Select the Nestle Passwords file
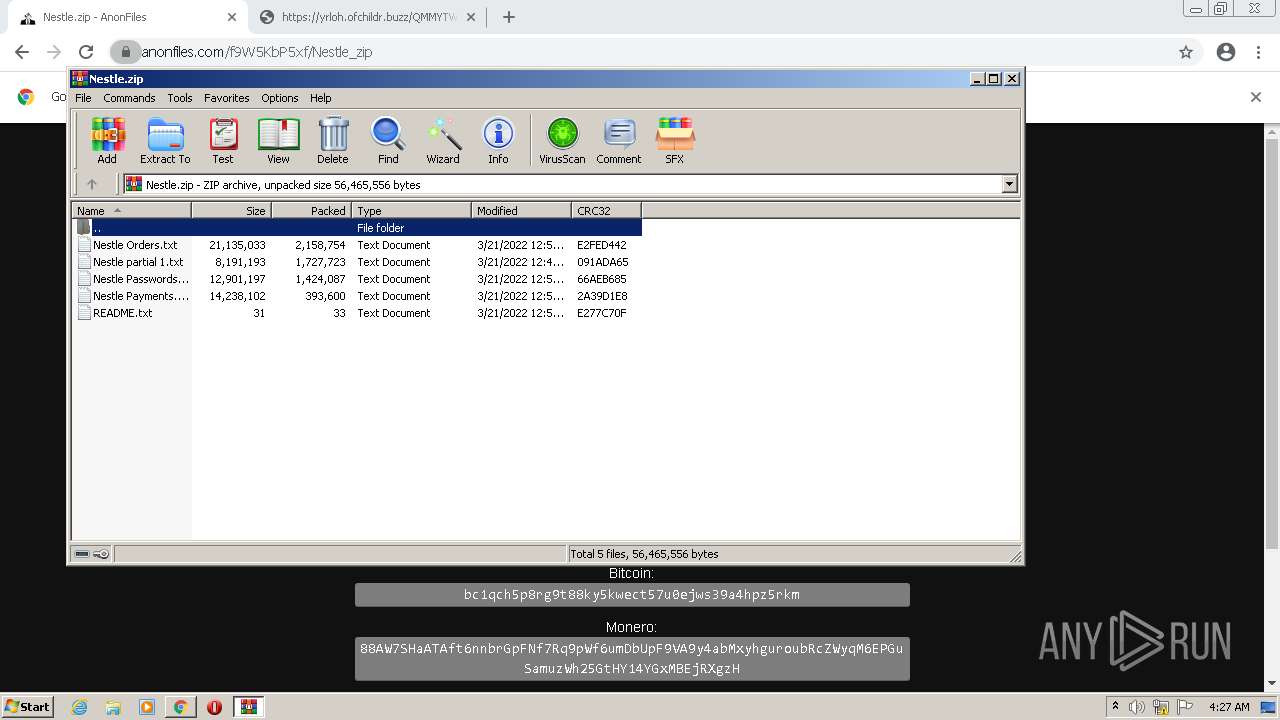This screenshot has width=1280, height=720. click(x=140, y=279)
